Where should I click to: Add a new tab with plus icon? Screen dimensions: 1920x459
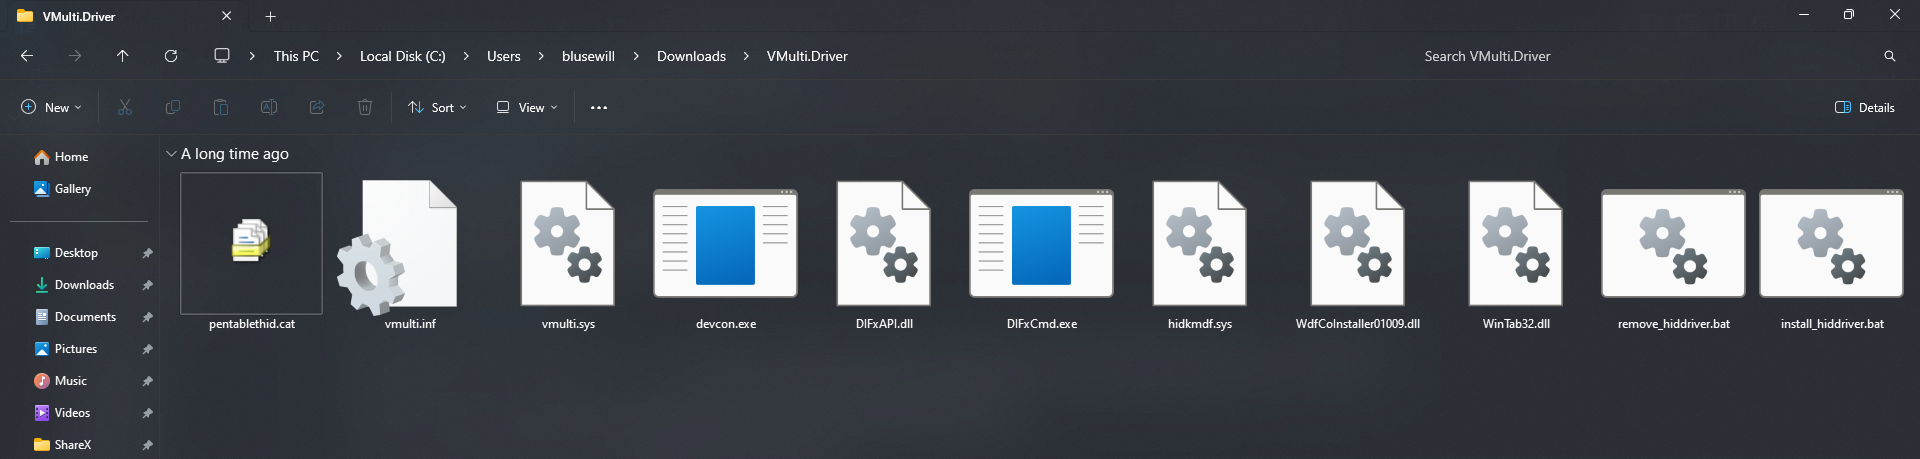pos(270,16)
